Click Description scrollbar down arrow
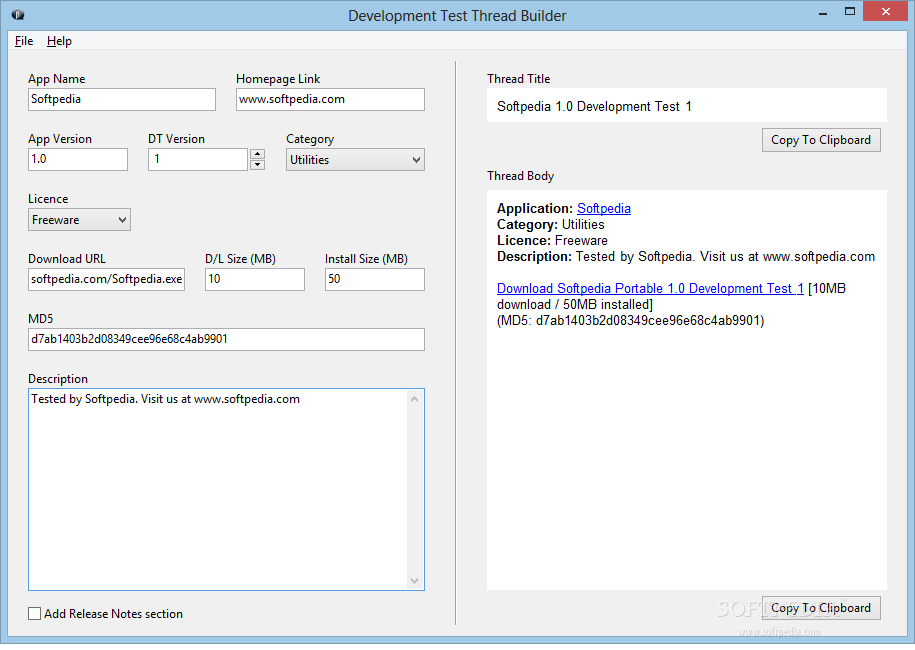The image size is (915, 650). click(x=414, y=581)
